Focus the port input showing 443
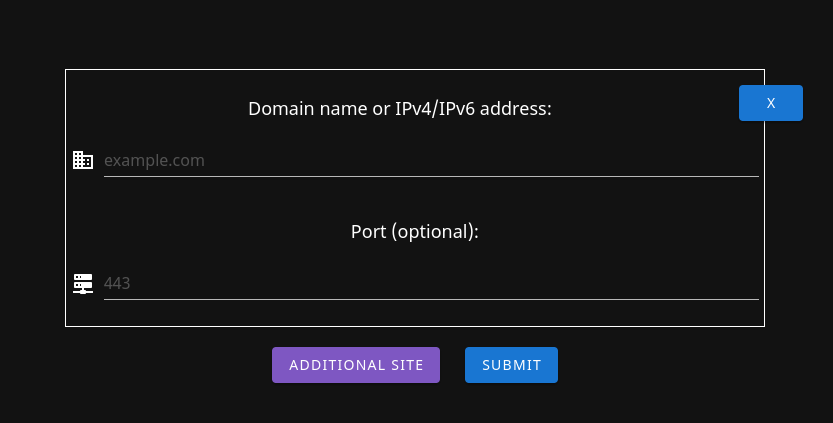833x423 pixels. [x=431, y=284]
